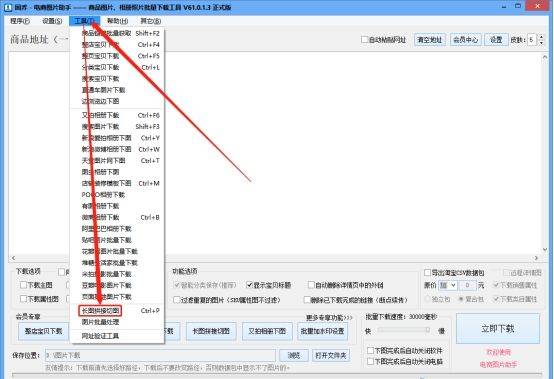
Task: Open 网址验证工具 from Tools menu
Action: (118, 336)
